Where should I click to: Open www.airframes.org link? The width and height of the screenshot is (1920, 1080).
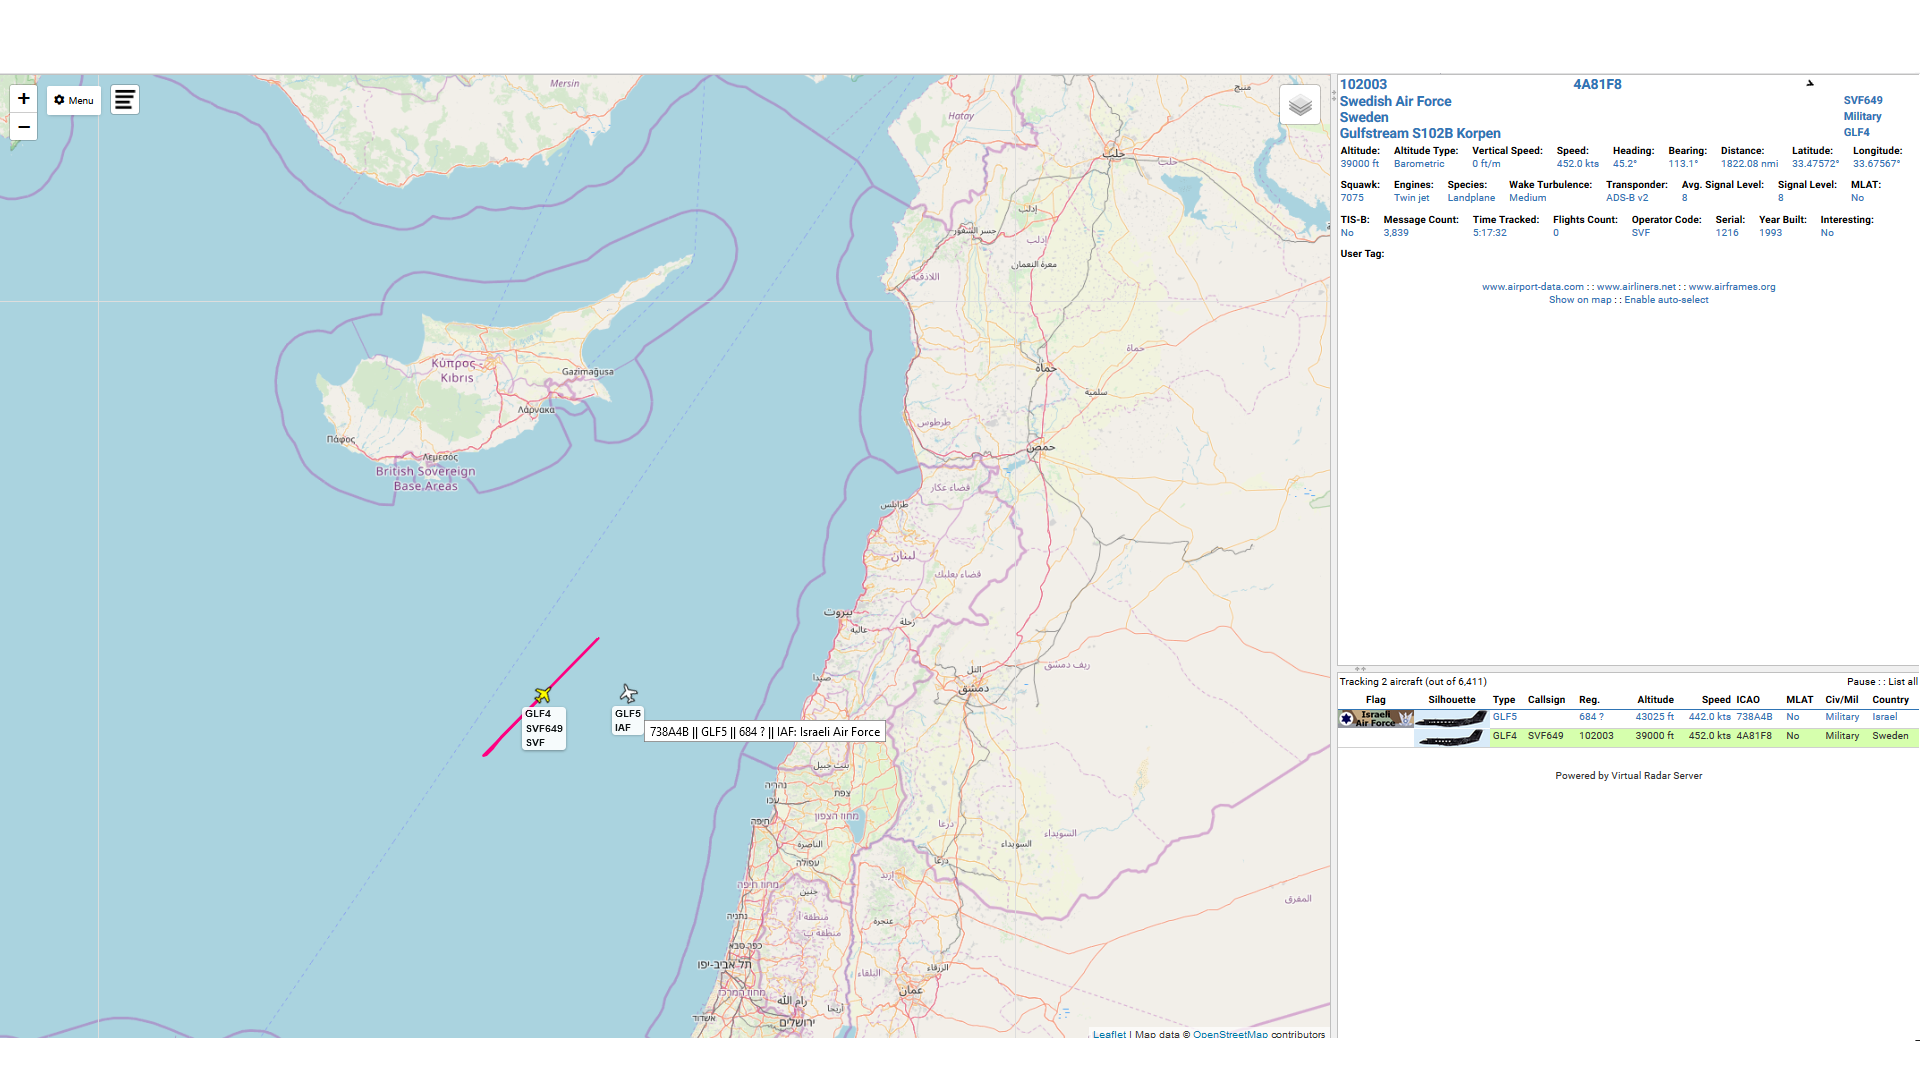(1732, 287)
